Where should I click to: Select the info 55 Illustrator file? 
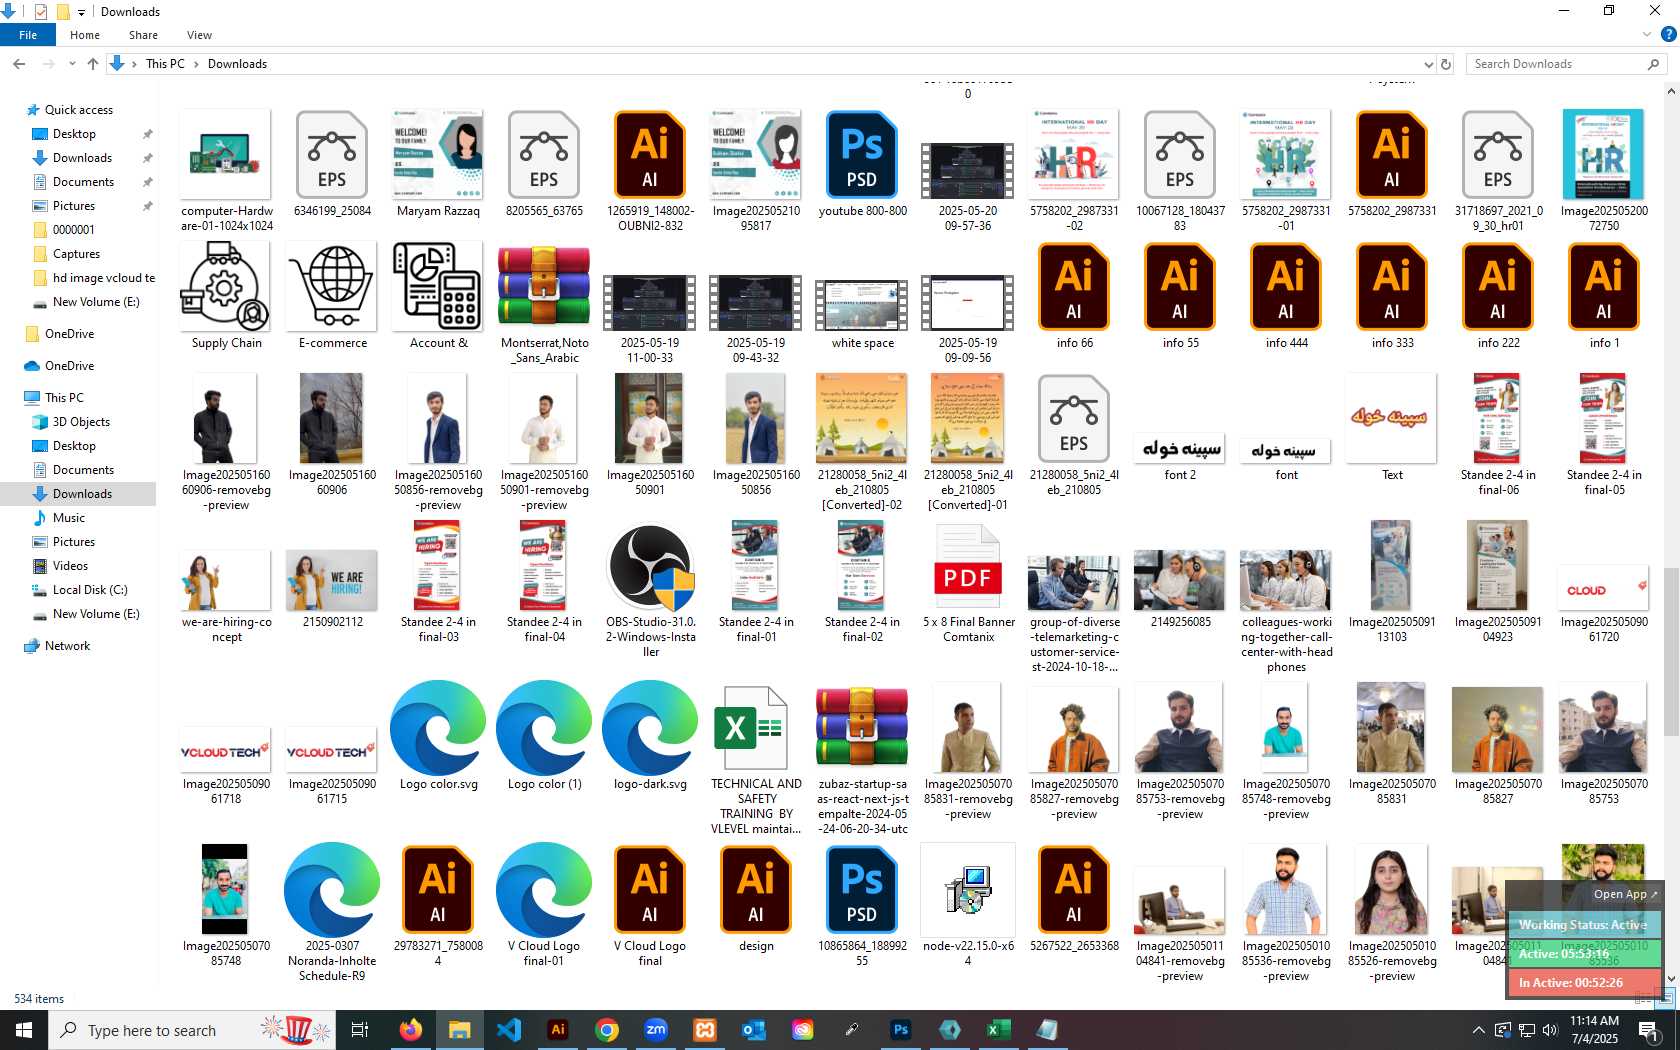(x=1180, y=296)
